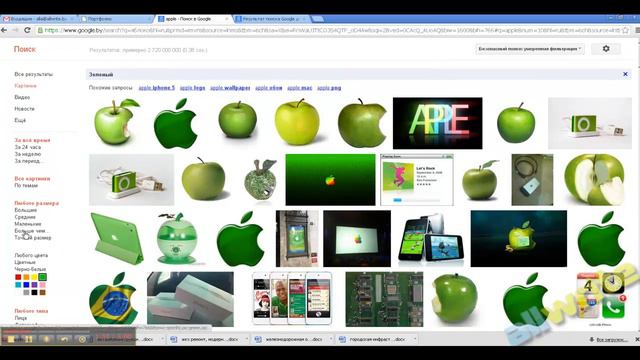
Task: Switch to Видео results
Action: click(x=22, y=97)
